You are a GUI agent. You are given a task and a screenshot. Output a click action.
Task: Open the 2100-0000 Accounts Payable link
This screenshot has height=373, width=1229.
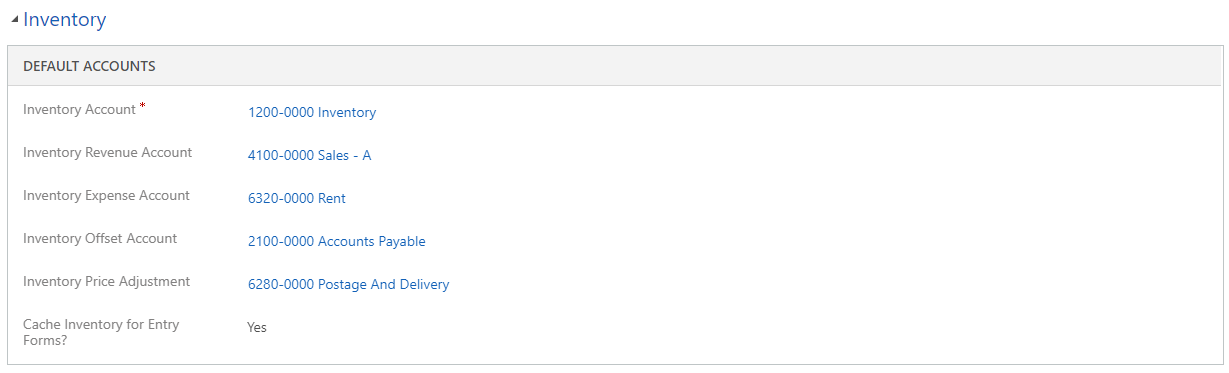337,241
